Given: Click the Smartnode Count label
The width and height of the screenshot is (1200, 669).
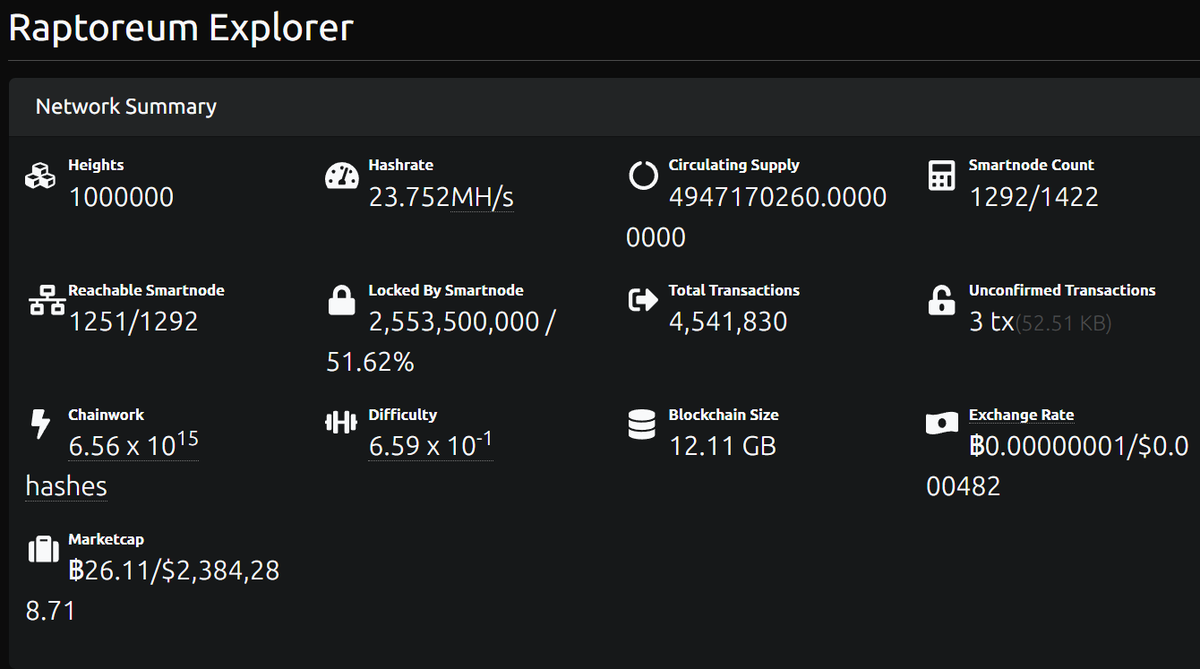Looking at the screenshot, I should (x=1031, y=165).
